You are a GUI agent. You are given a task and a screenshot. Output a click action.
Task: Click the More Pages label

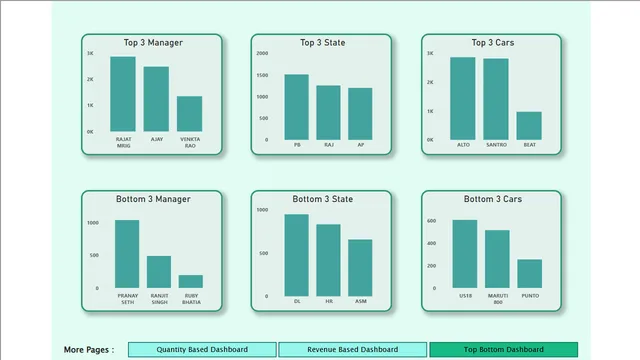coord(89,350)
